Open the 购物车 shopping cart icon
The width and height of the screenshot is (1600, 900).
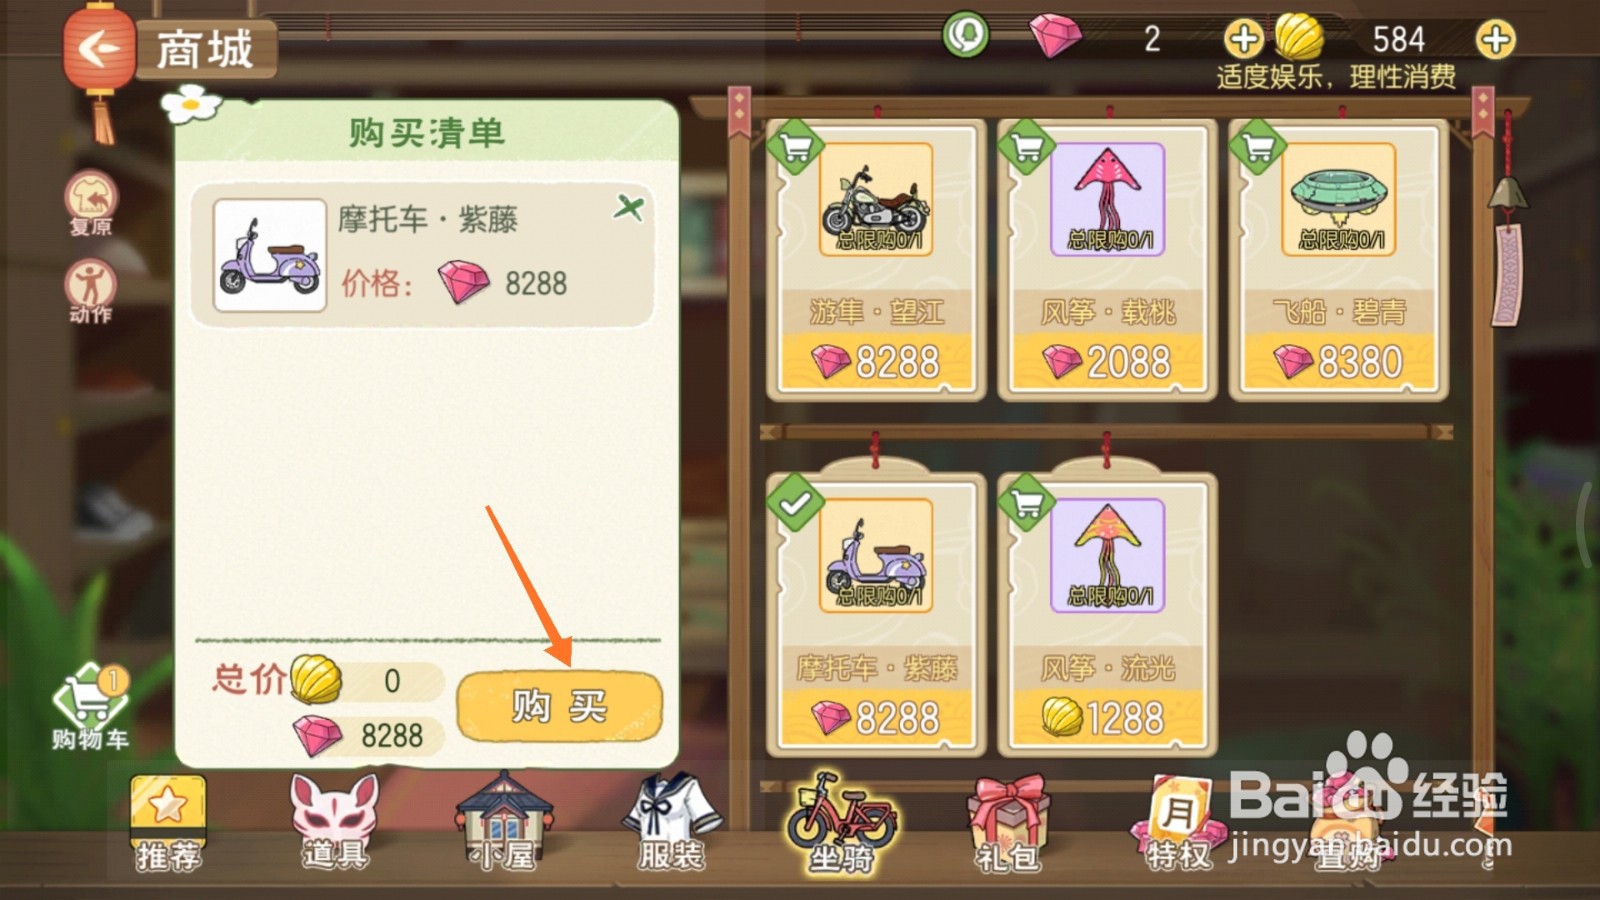(90, 707)
